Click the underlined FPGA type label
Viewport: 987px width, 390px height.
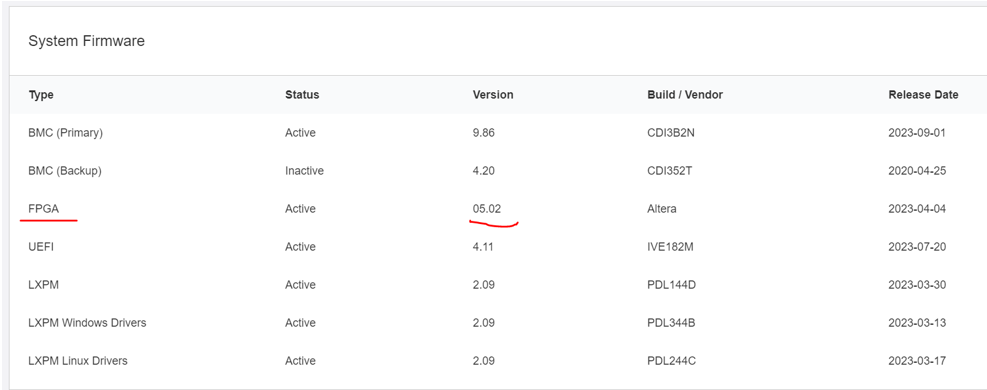click(43, 209)
